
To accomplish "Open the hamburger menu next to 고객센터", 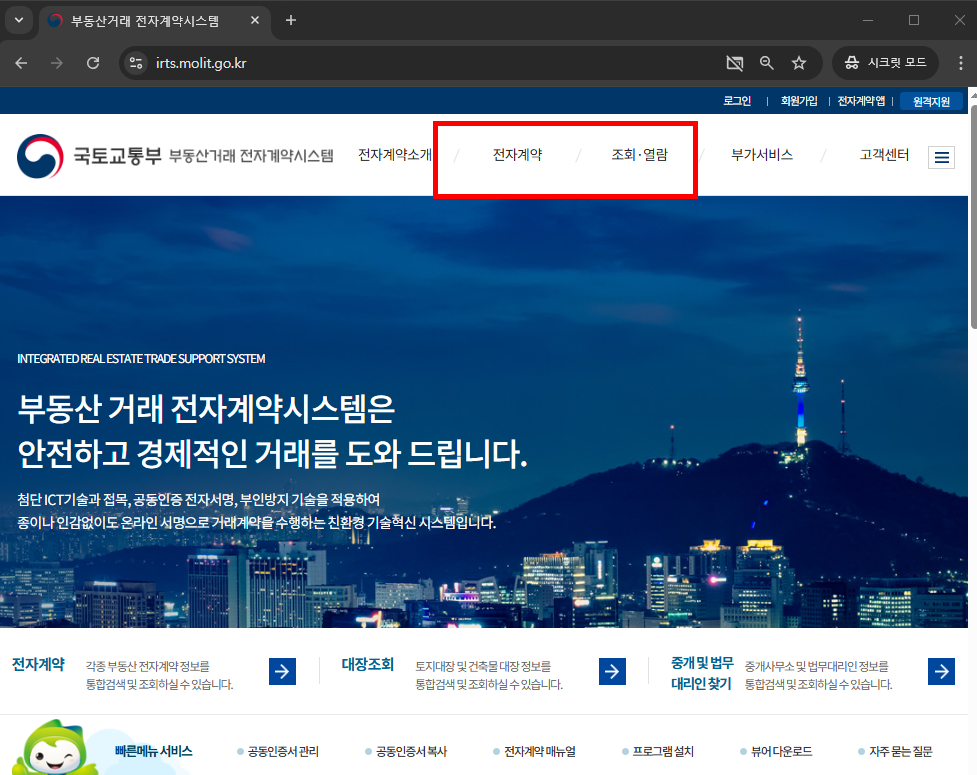I will click(x=940, y=157).
